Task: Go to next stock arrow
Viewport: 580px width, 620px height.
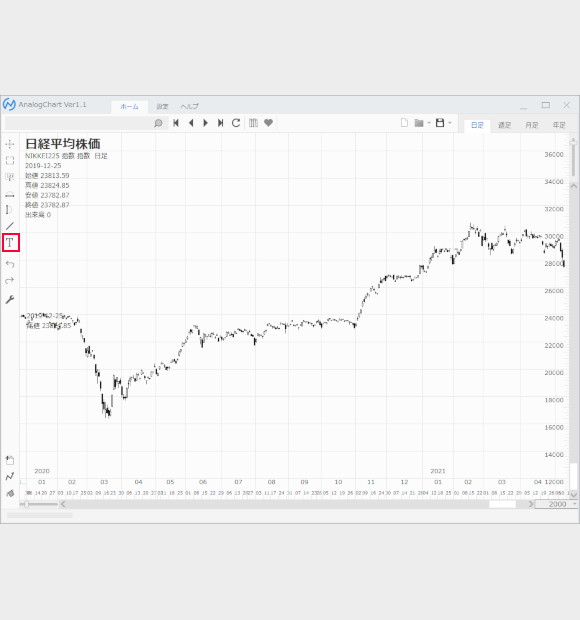Action: 206,123
